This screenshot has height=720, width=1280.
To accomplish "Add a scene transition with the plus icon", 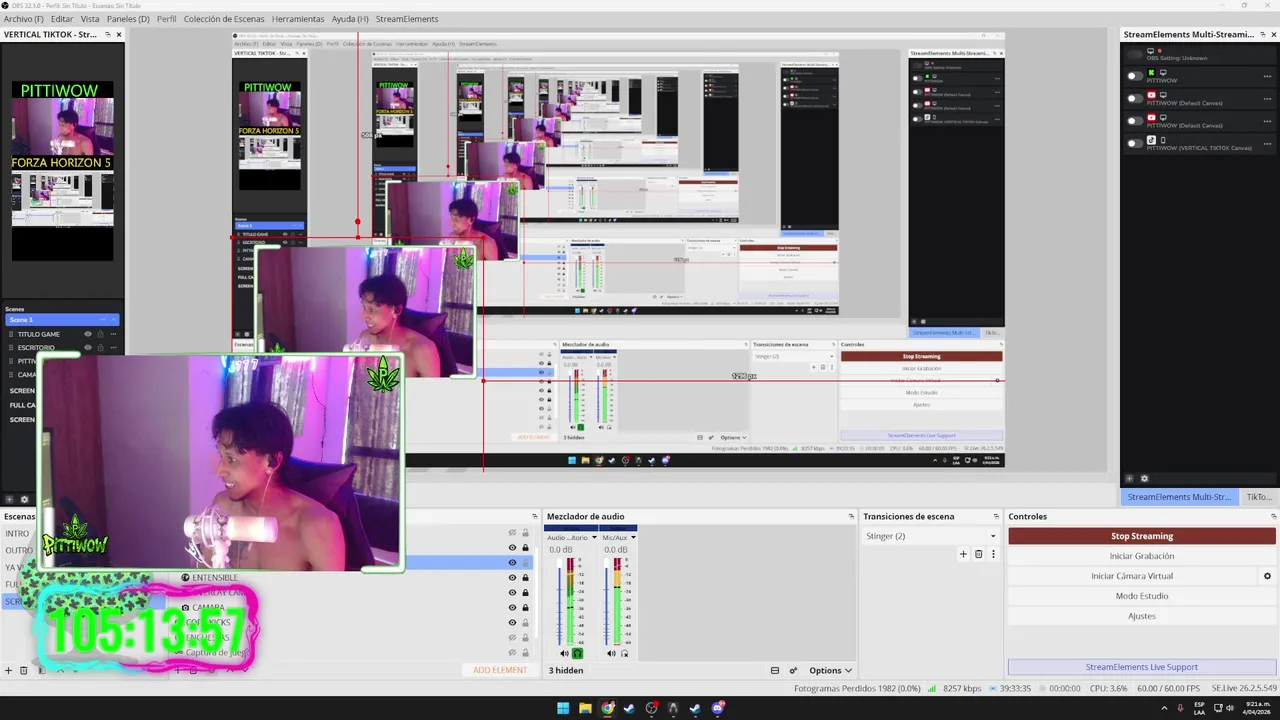I will pos(964,554).
